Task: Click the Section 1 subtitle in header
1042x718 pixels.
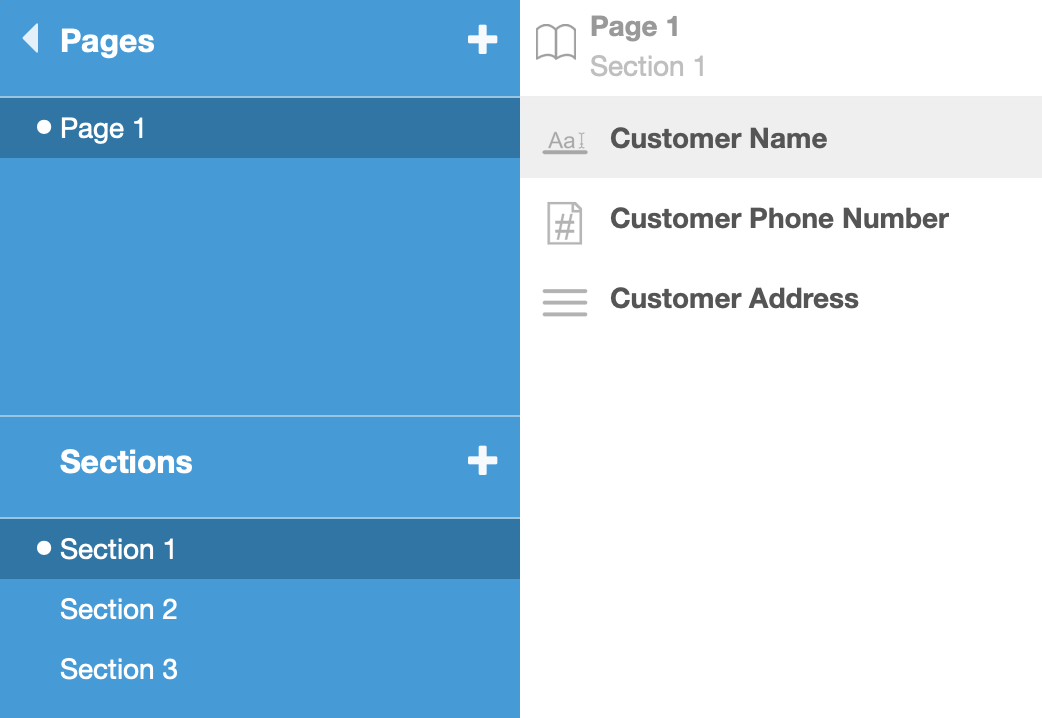Action: pos(647,67)
